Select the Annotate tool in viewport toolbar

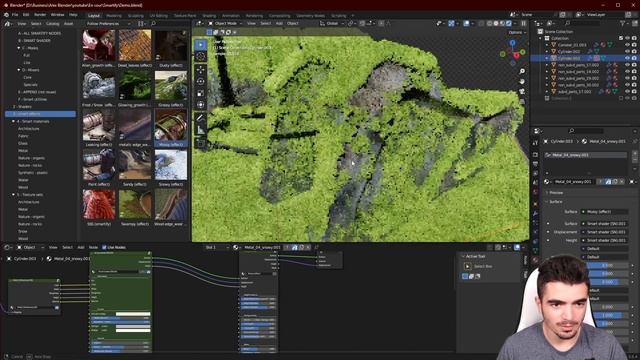(200, 118)
